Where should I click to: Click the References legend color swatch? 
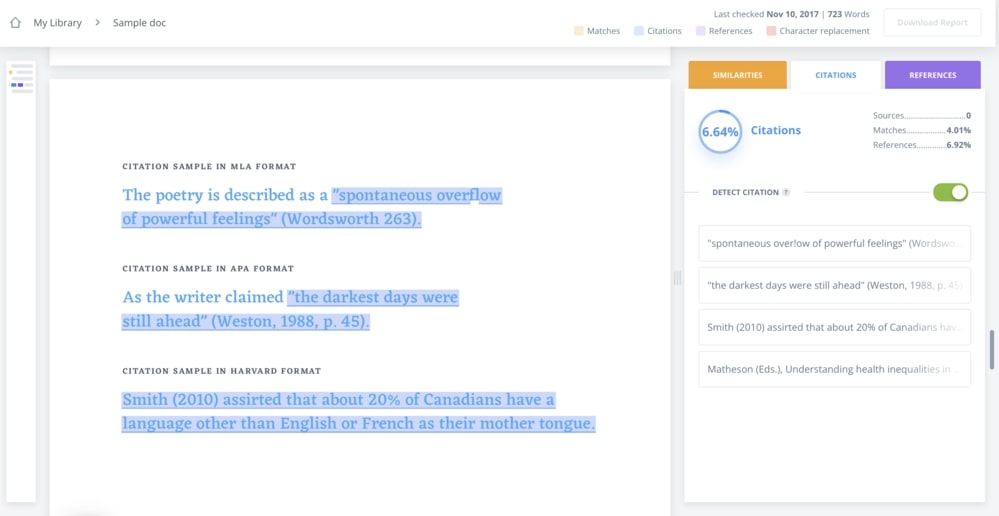click(x=700, y=31)
